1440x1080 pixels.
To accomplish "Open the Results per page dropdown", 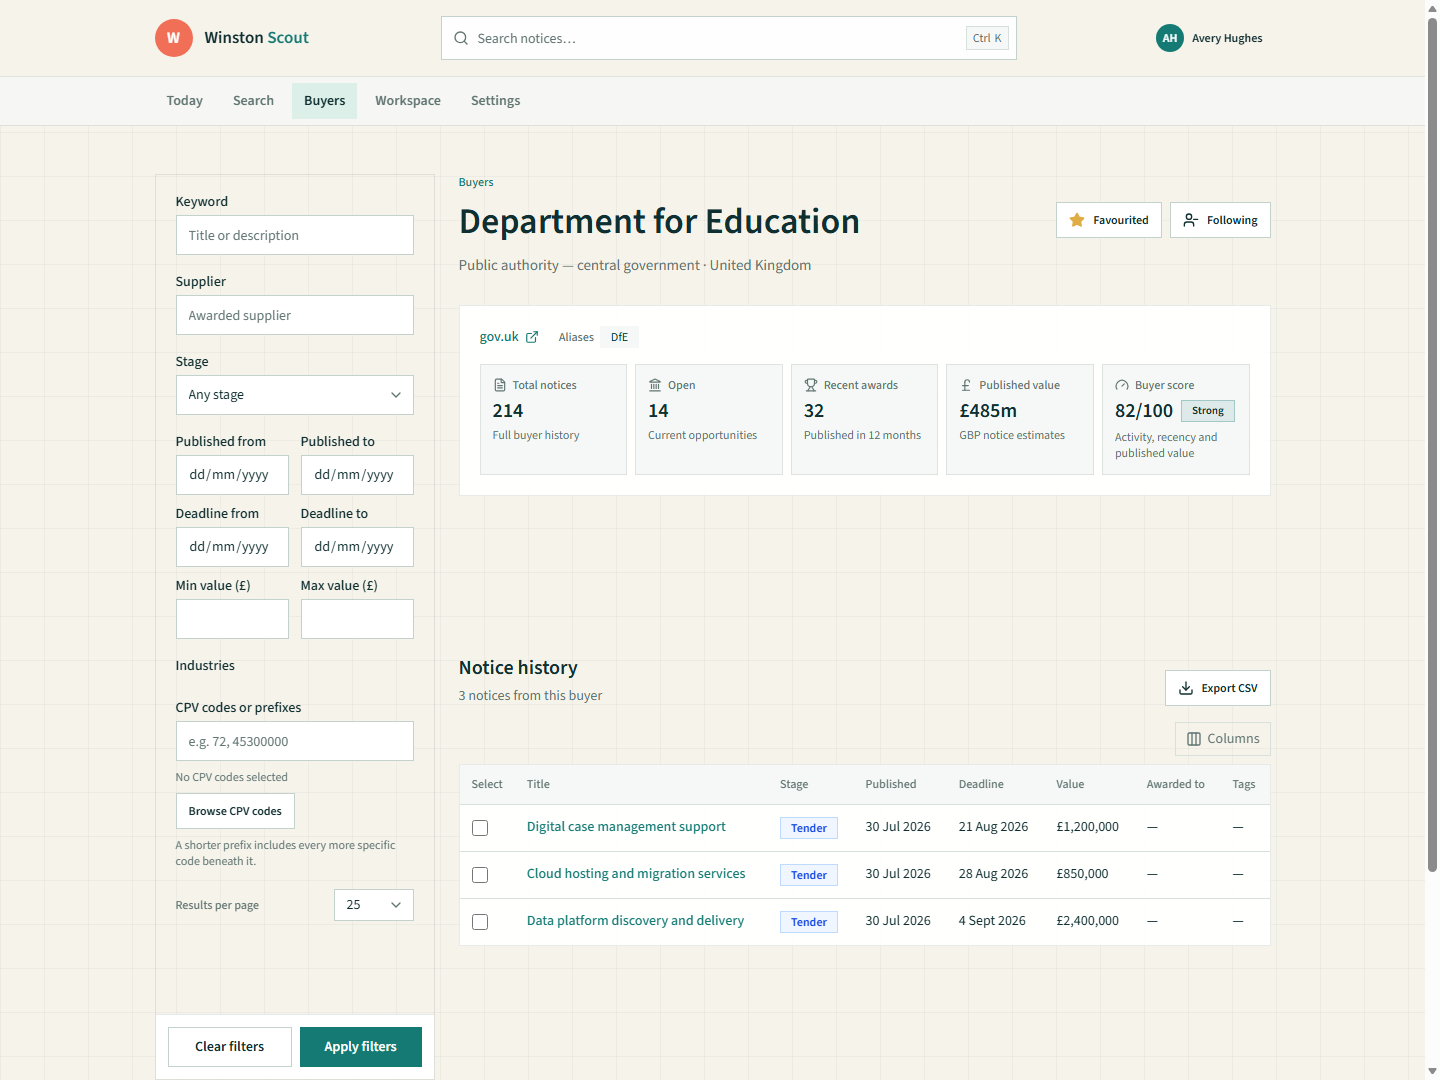I will 374,905.
